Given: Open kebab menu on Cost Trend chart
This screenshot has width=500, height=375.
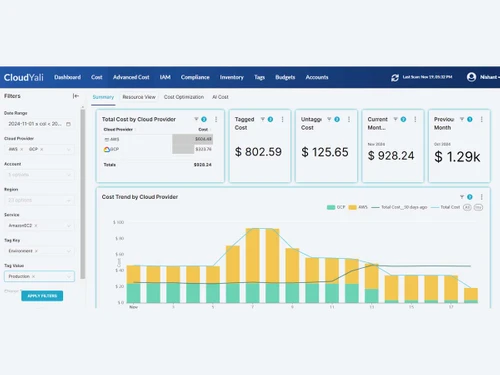Looking at the screenshot, I should coord(482,197).
